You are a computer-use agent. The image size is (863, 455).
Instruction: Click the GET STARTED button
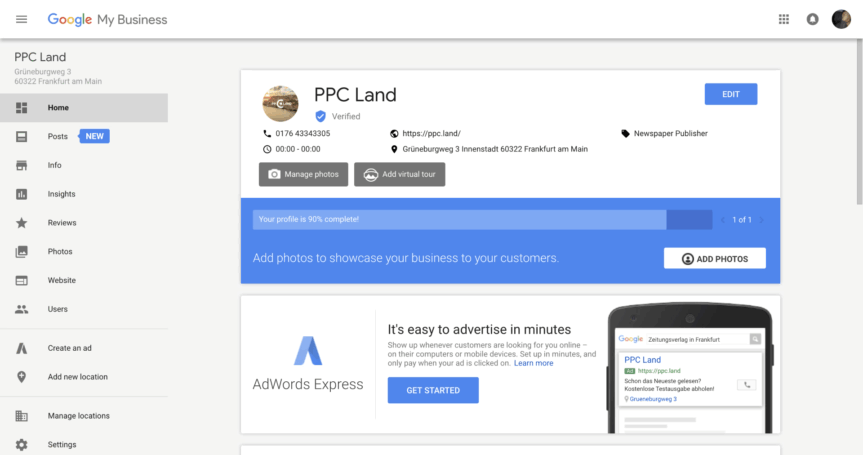click(x=433, y=391)
